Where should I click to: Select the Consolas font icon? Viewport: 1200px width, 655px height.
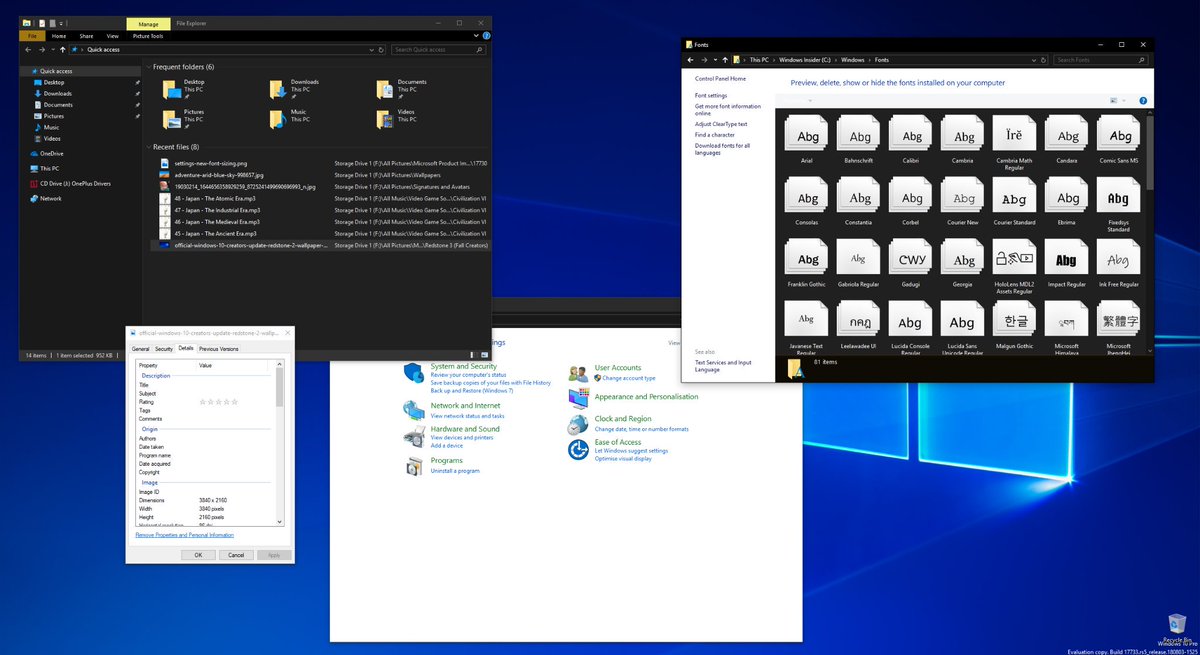(807, 196)
